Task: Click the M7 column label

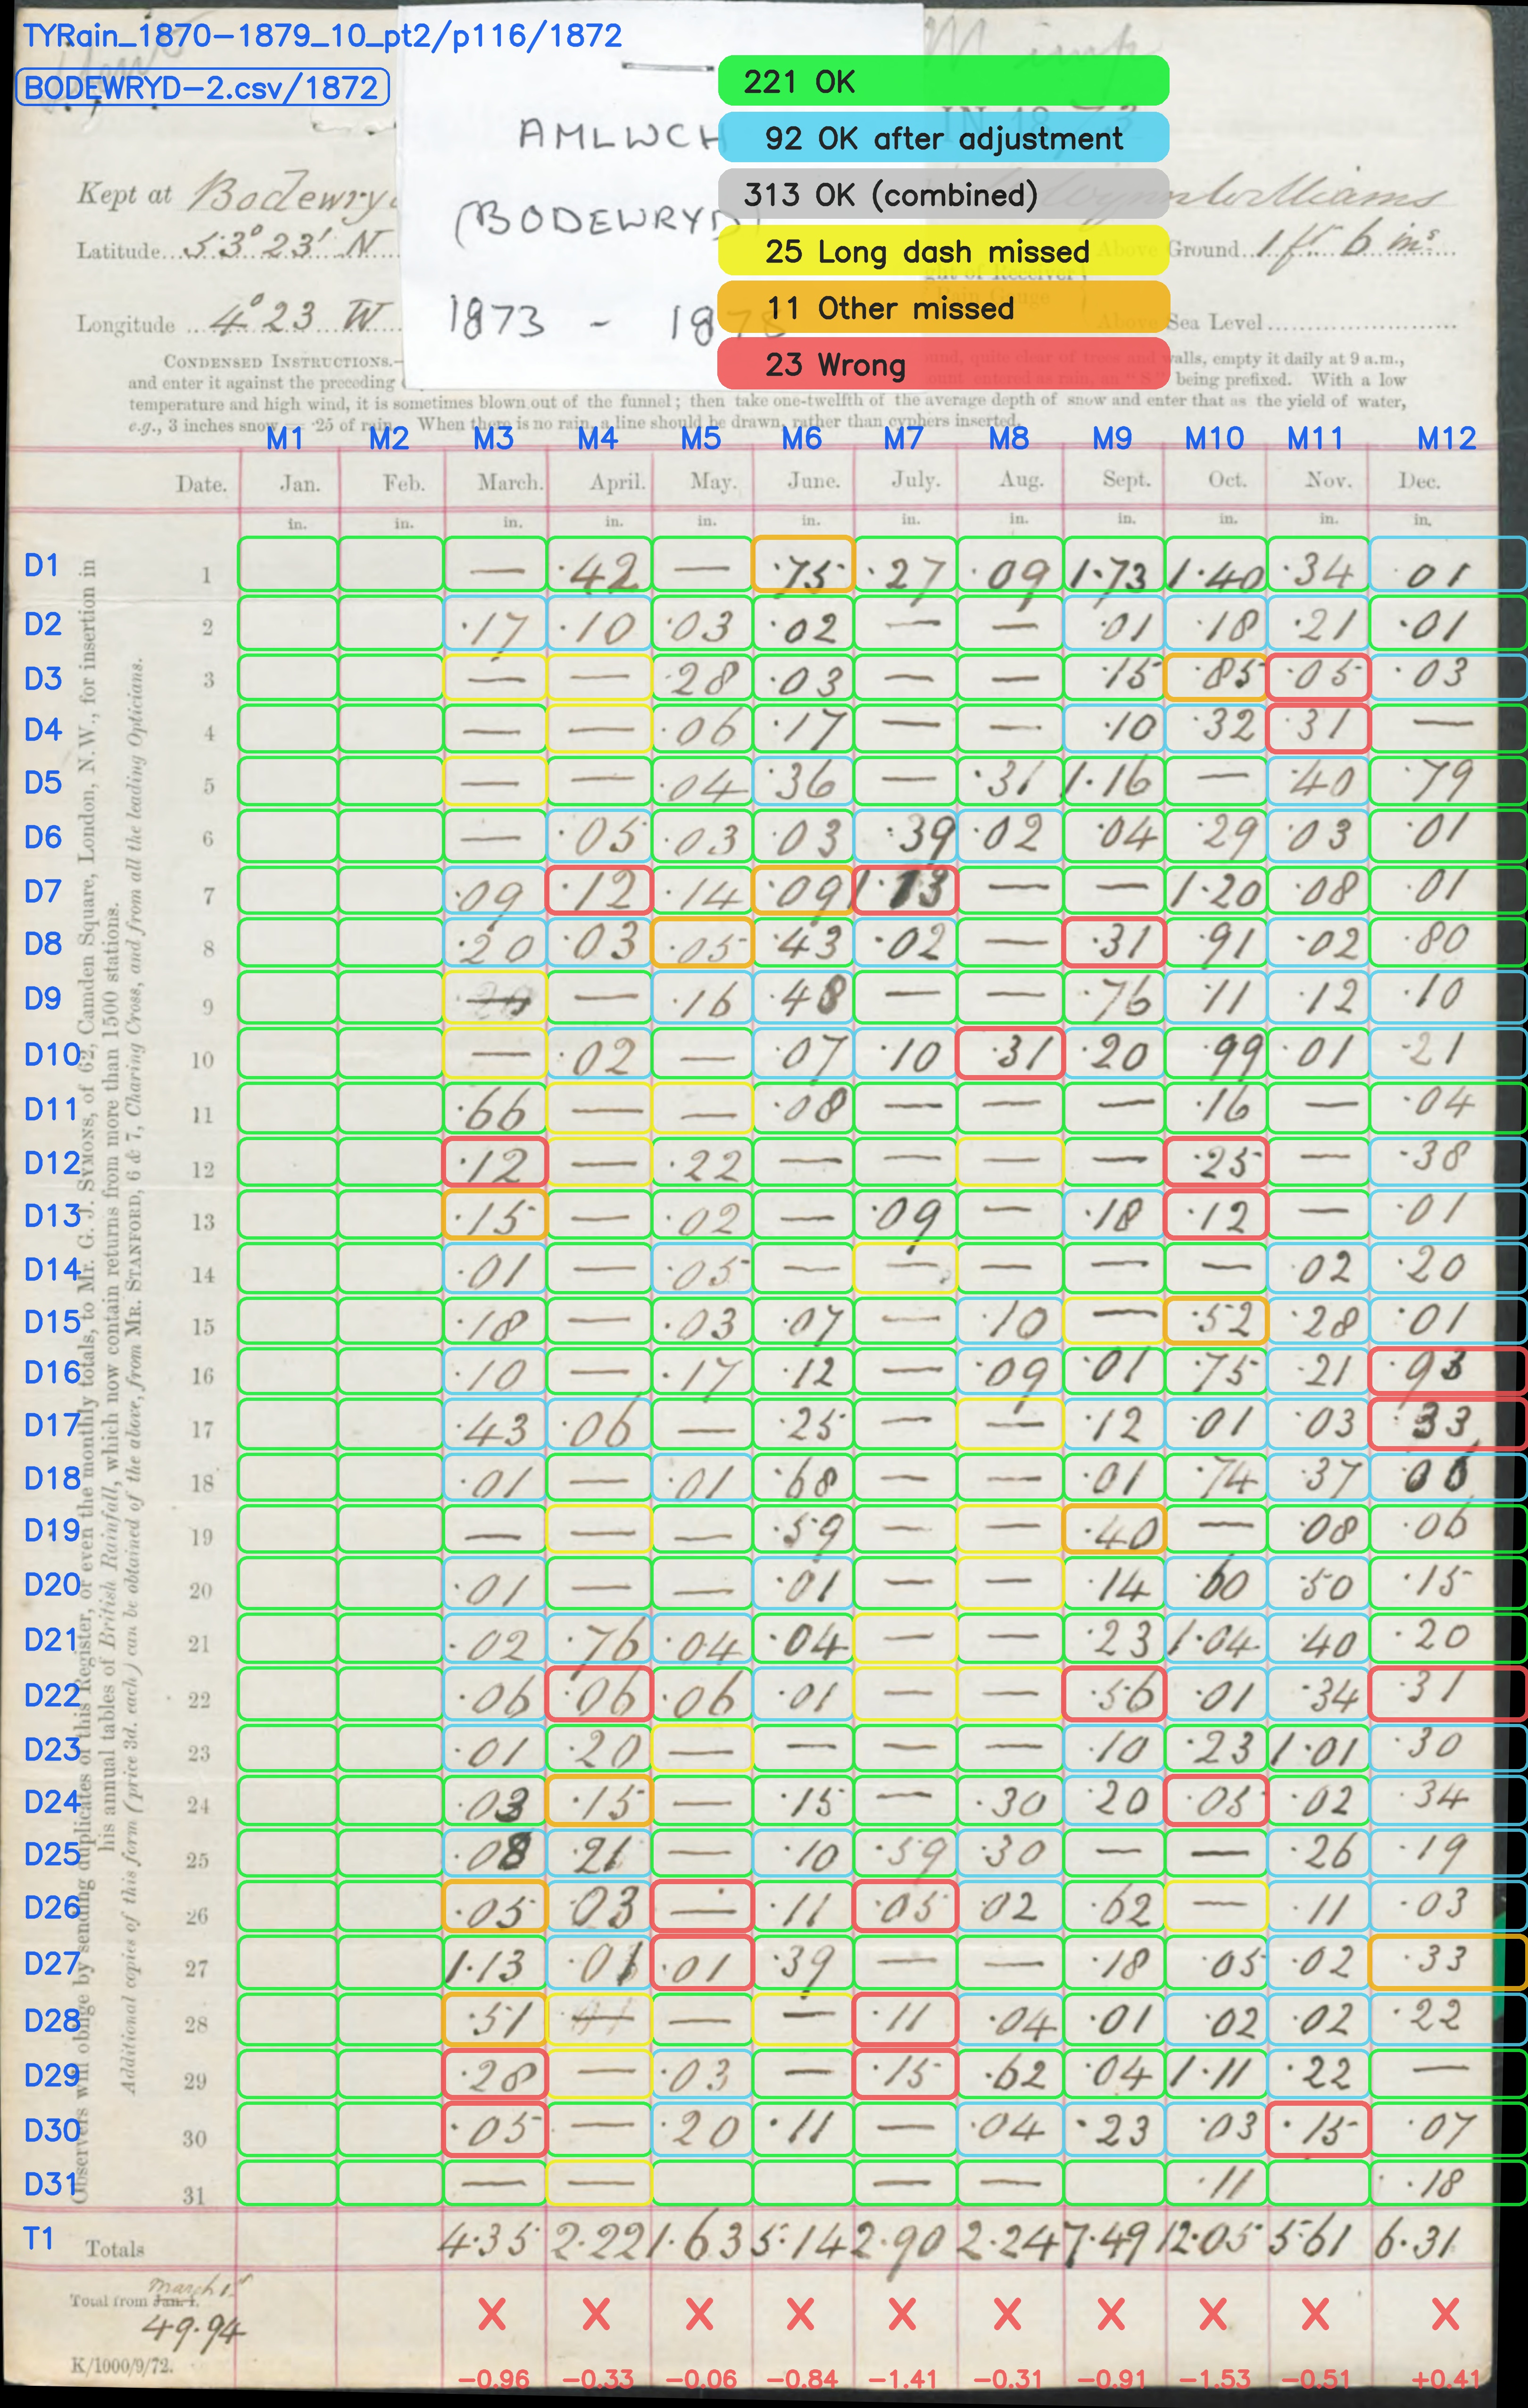Action: click(x=903, y=438)
